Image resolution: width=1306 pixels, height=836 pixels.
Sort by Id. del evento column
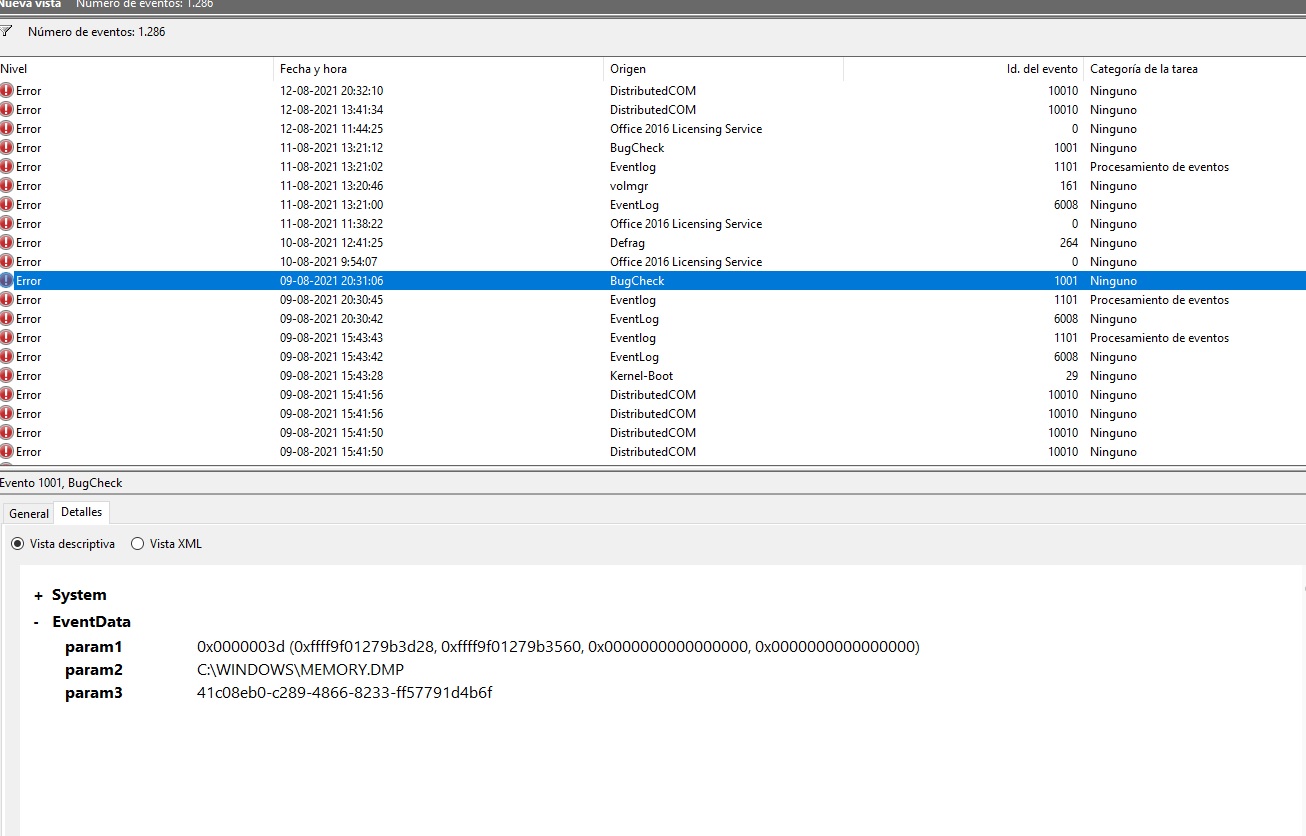pyautogui.click(x=1041, y=69)
